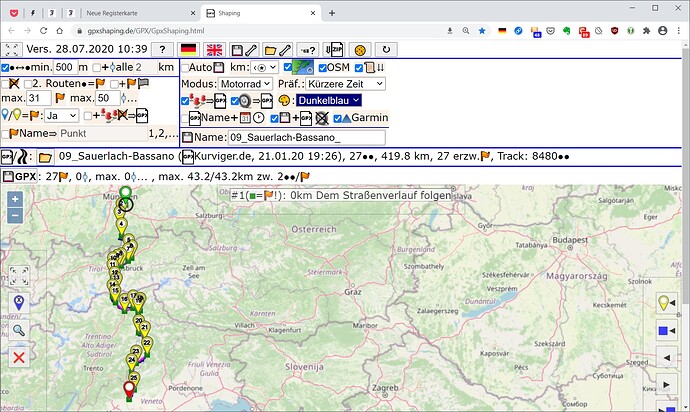Click the ZIP download icon
The image size is (690, 412).
(334, 50)
